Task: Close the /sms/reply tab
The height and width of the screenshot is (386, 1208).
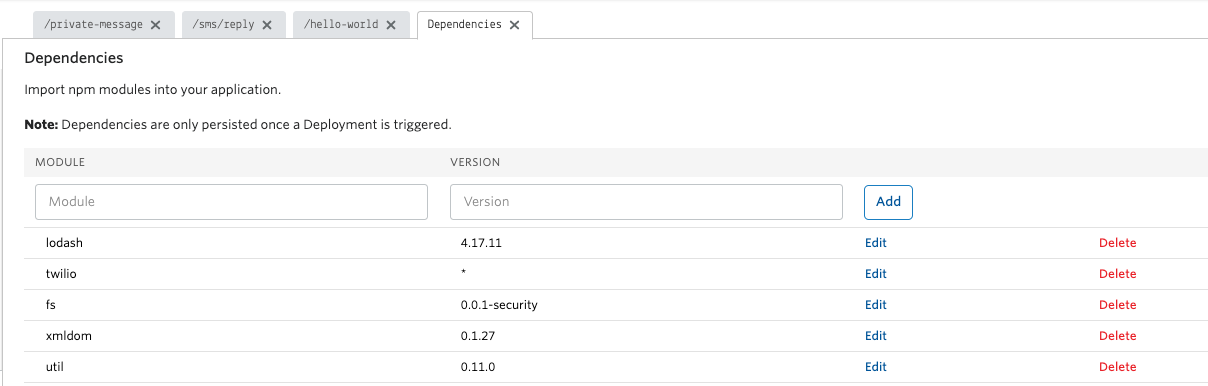Action: point(266,25)
